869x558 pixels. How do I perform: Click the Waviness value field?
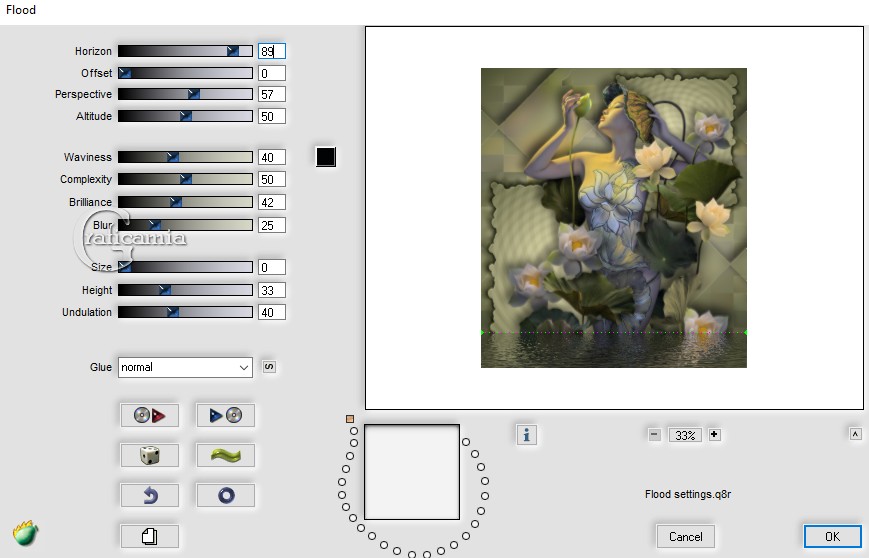(x=272, y=157)
